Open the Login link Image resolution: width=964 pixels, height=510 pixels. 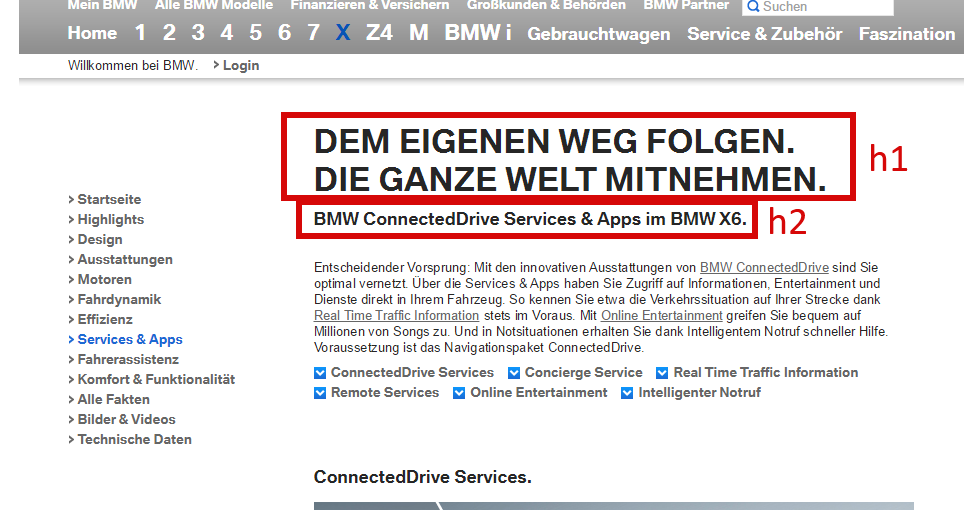click(240, 65)
